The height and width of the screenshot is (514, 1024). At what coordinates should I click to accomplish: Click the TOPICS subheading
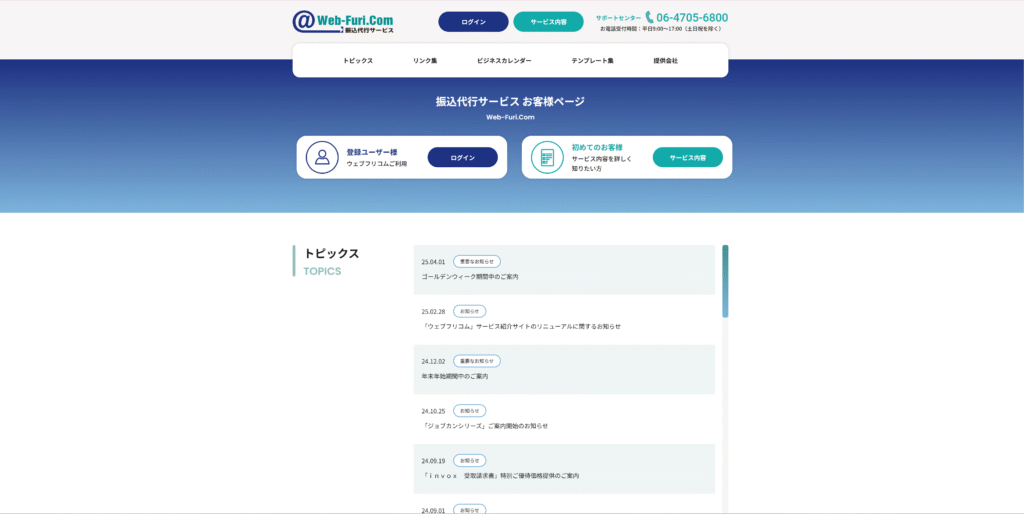322,271
